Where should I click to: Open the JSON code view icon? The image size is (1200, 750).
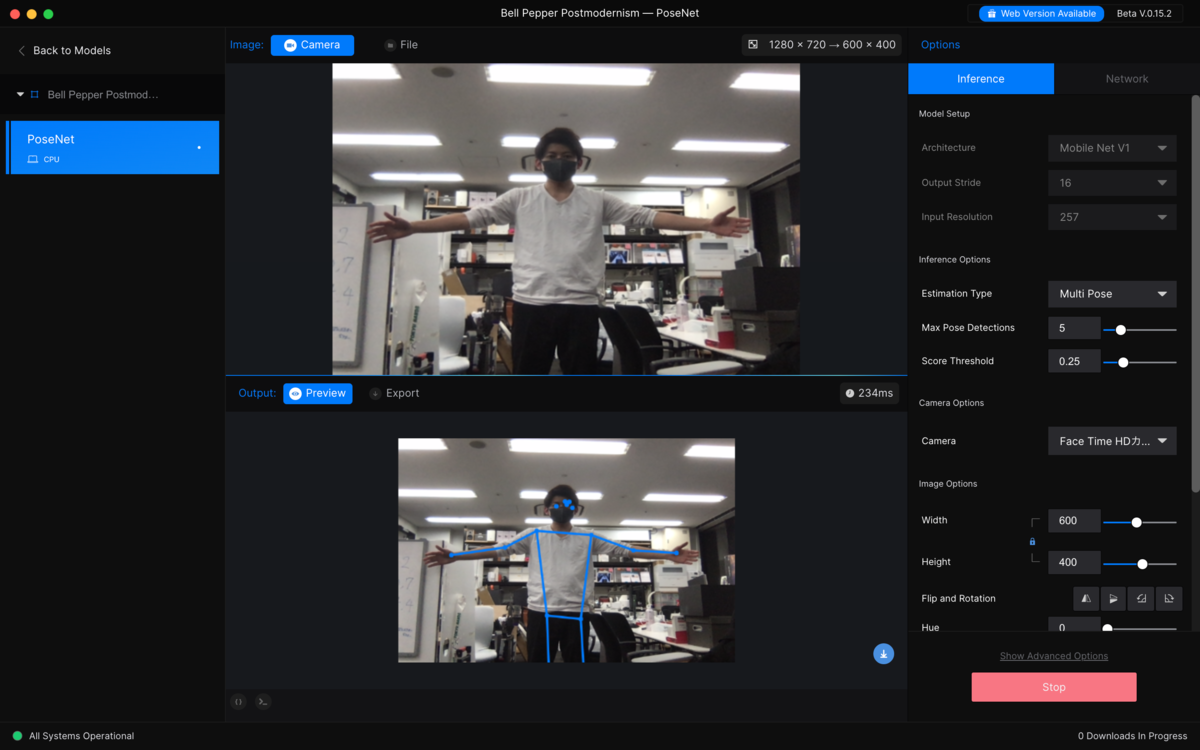click(x=238, y=701)
